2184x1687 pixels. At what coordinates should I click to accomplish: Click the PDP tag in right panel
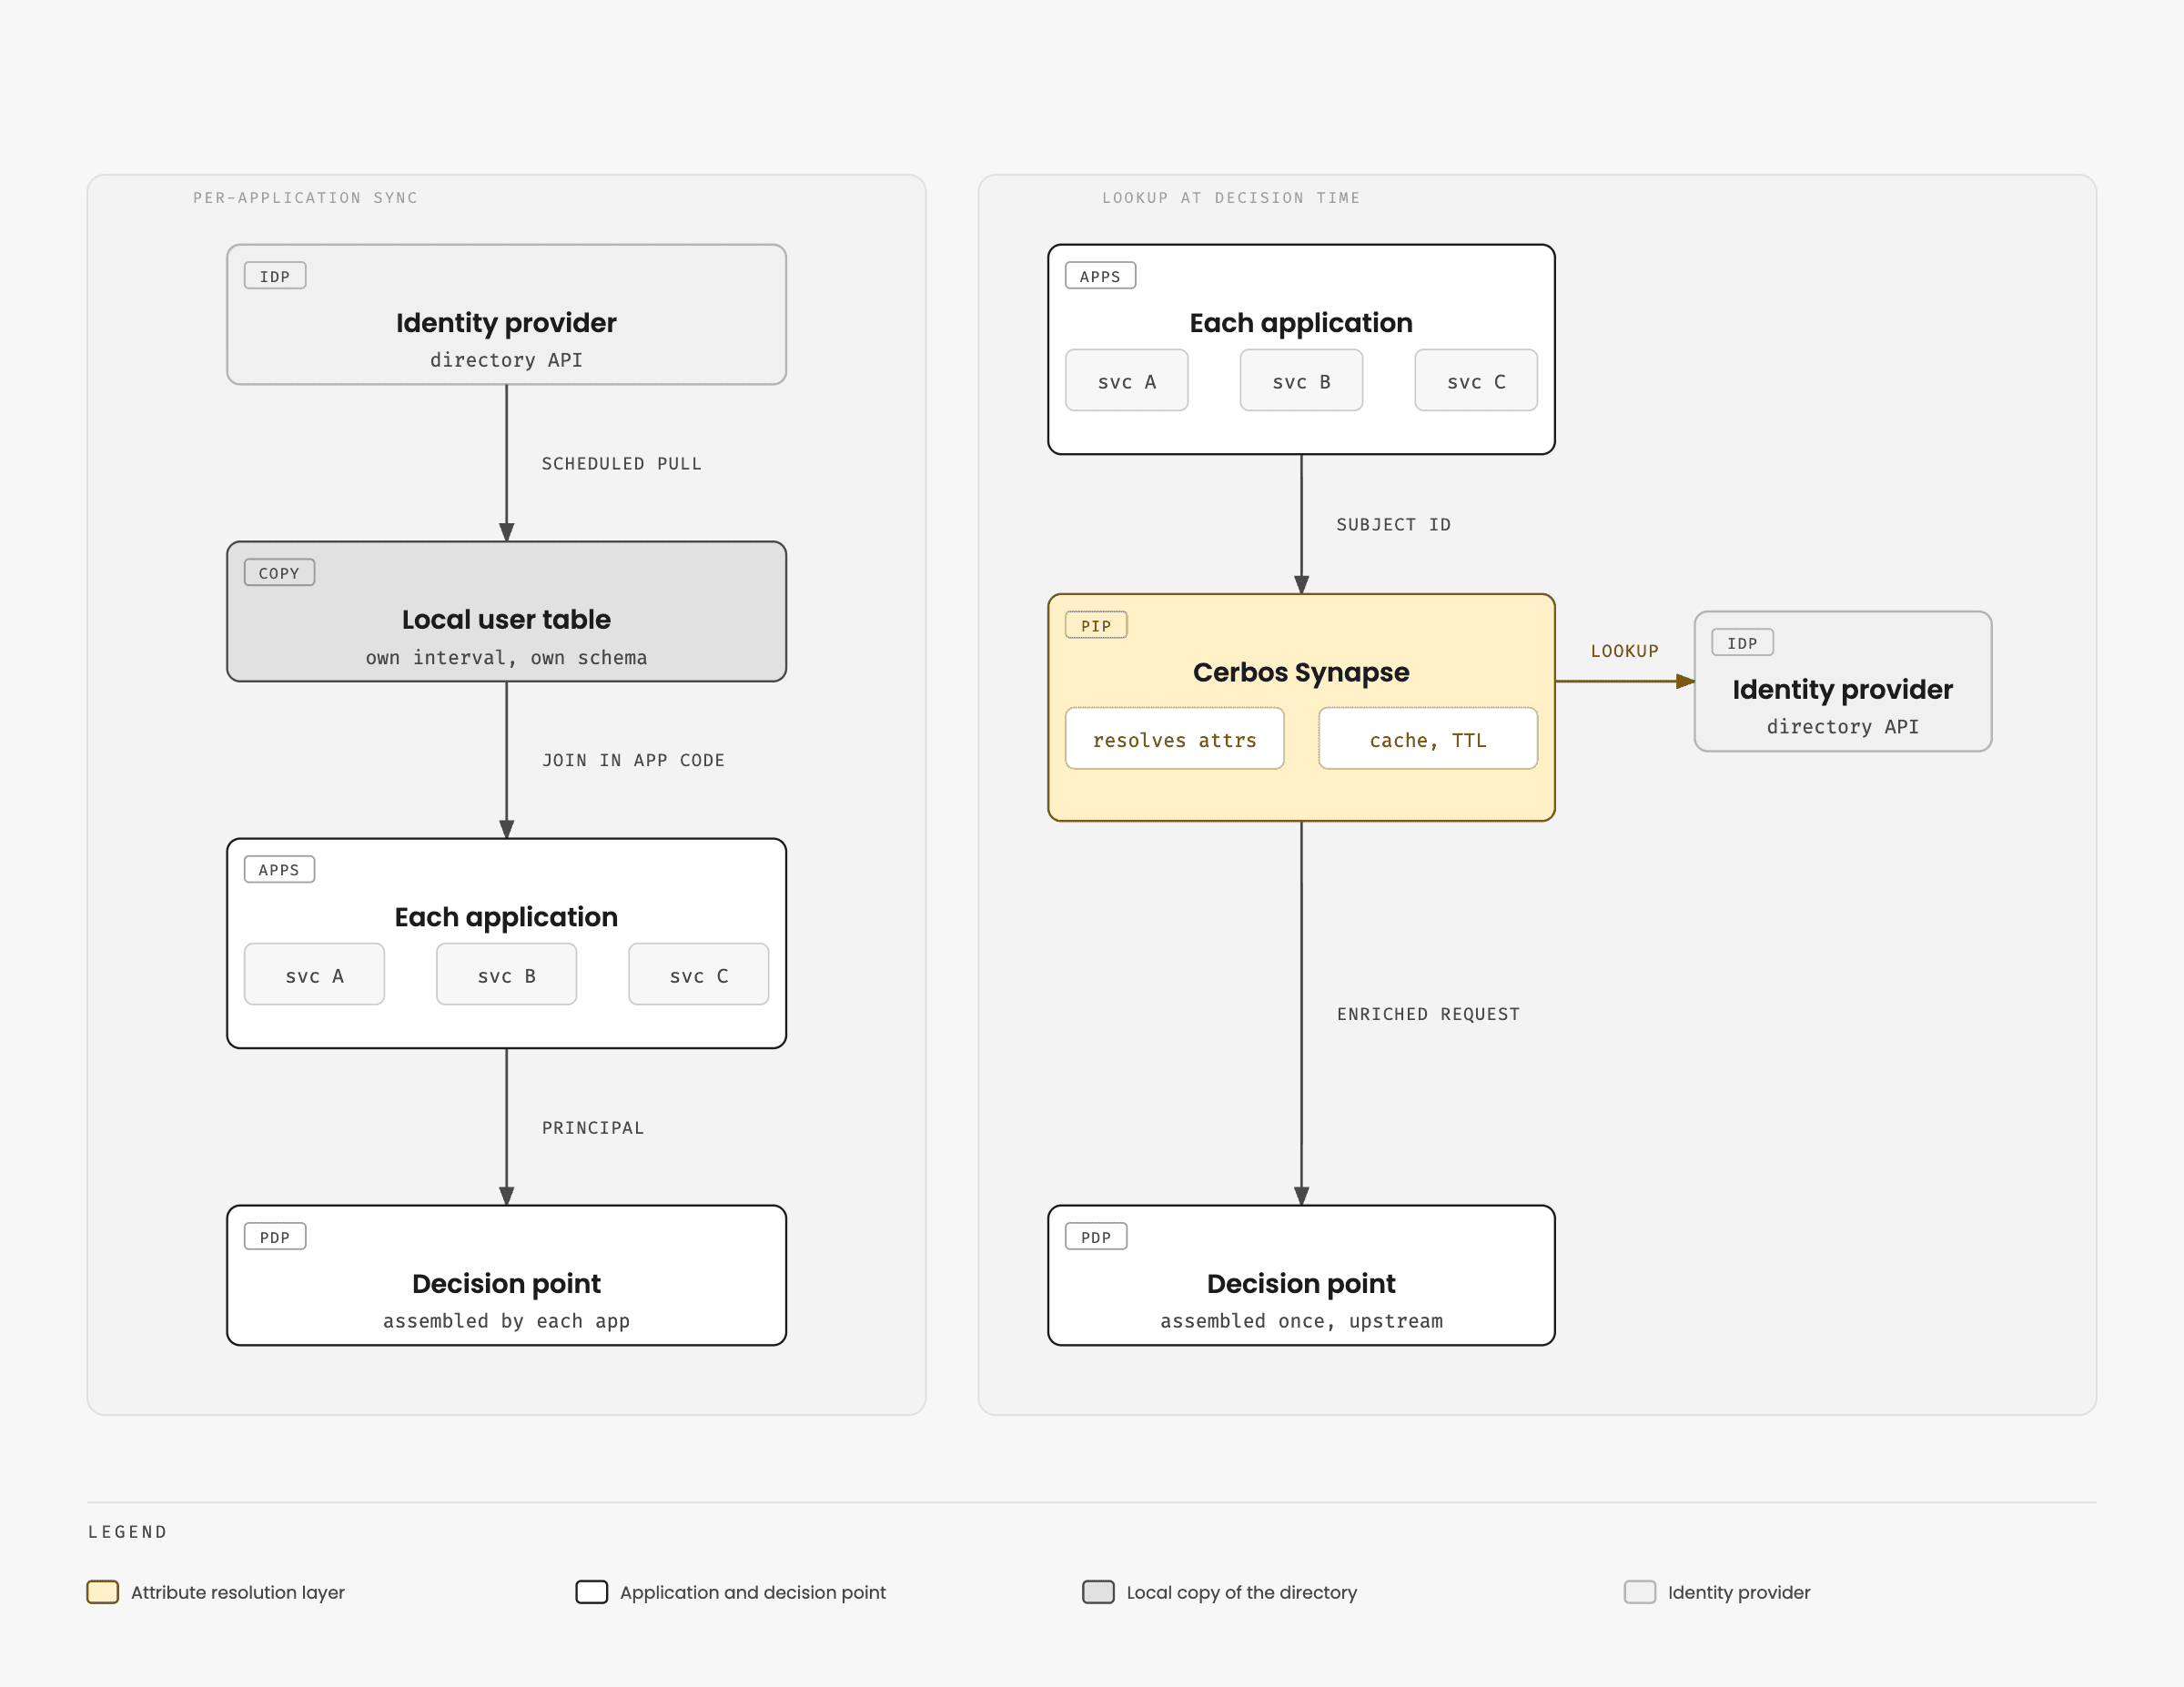[x=1096, y=1237]
